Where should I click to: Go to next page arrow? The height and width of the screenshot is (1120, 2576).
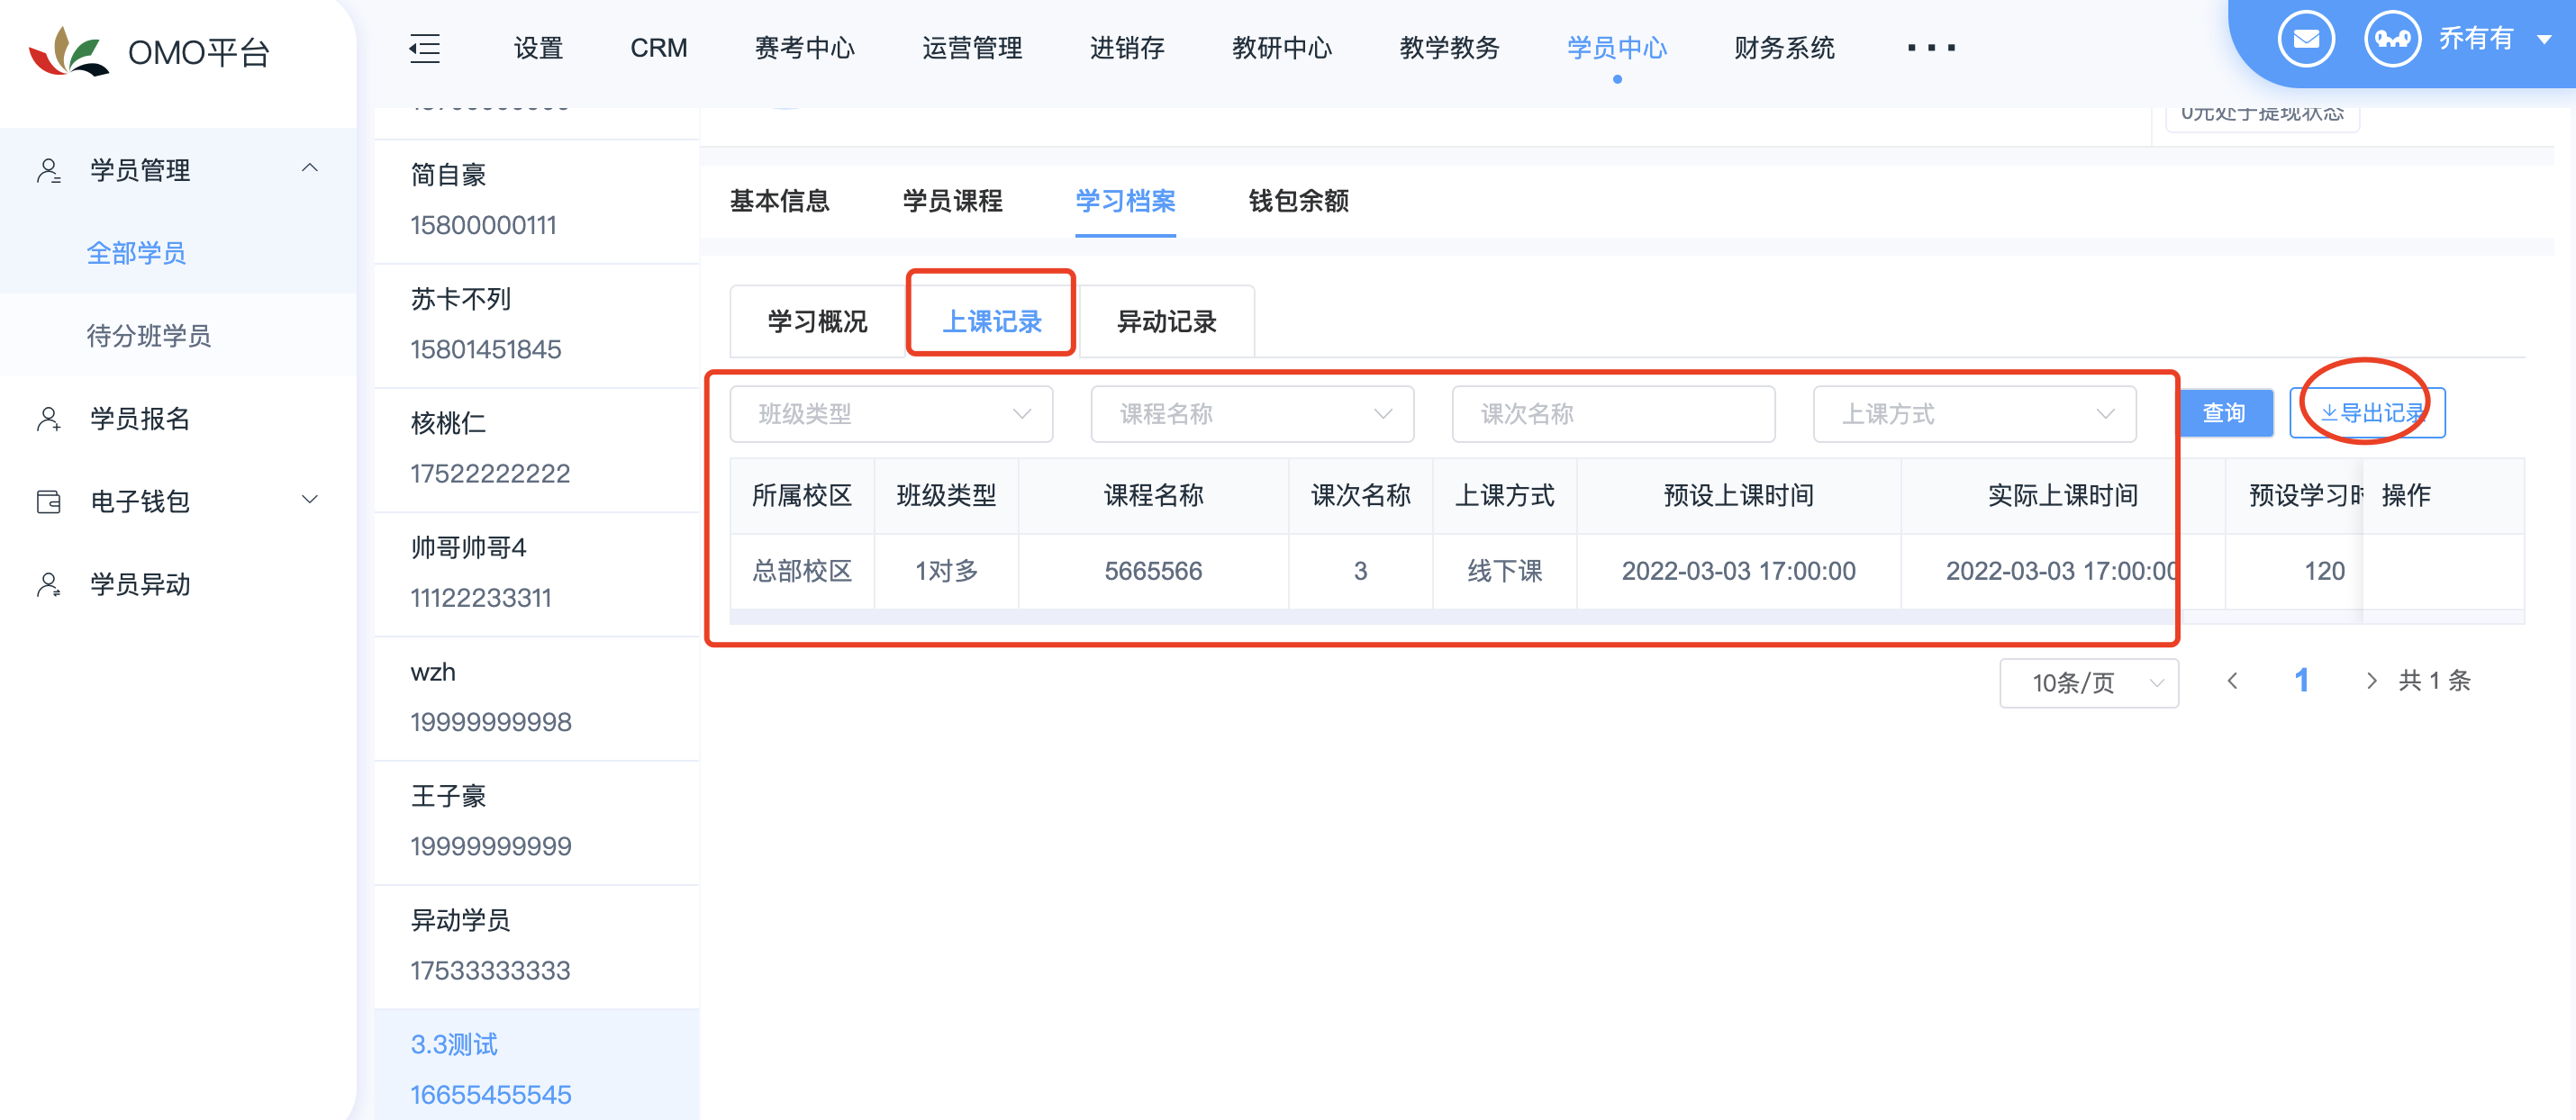tap(2371, 681)
